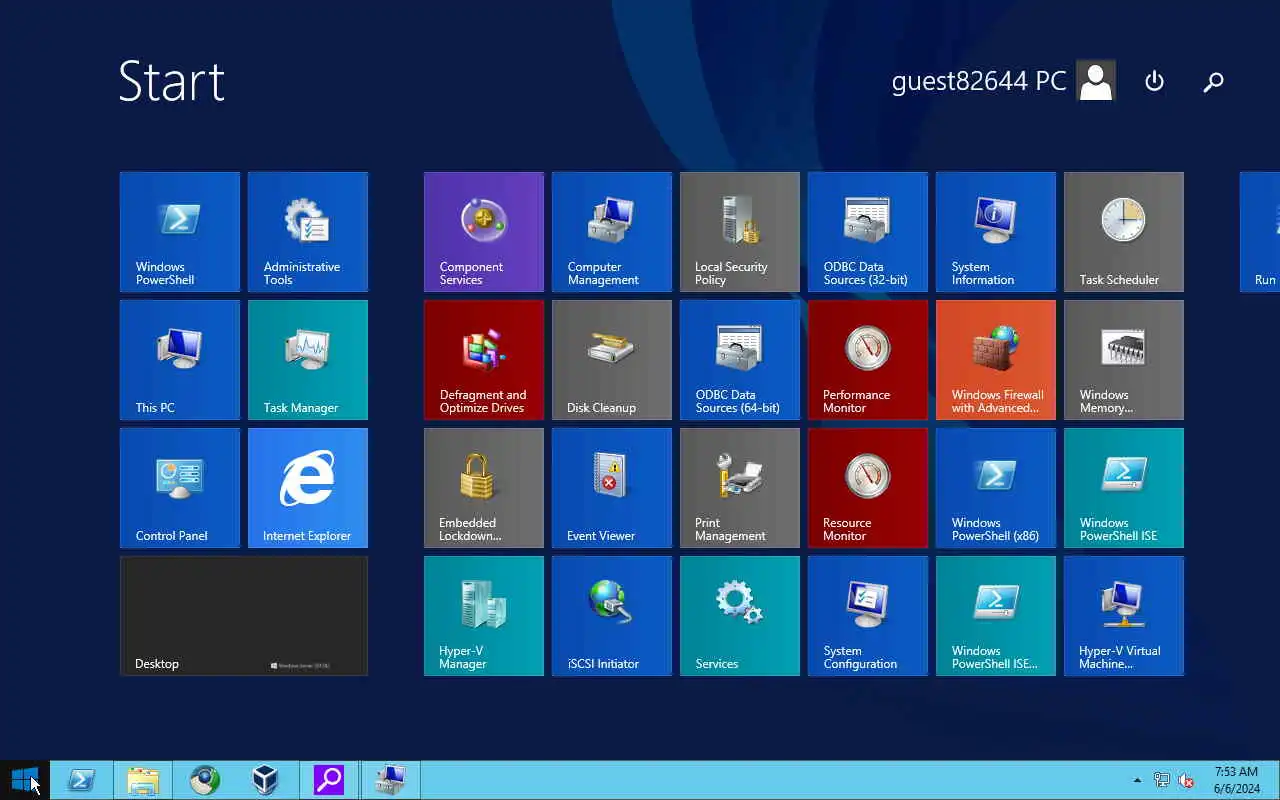The height and width of the screenshot is (800, 1280).
Task: Open the computer management icon in taskbar
Action: (390, 780)
